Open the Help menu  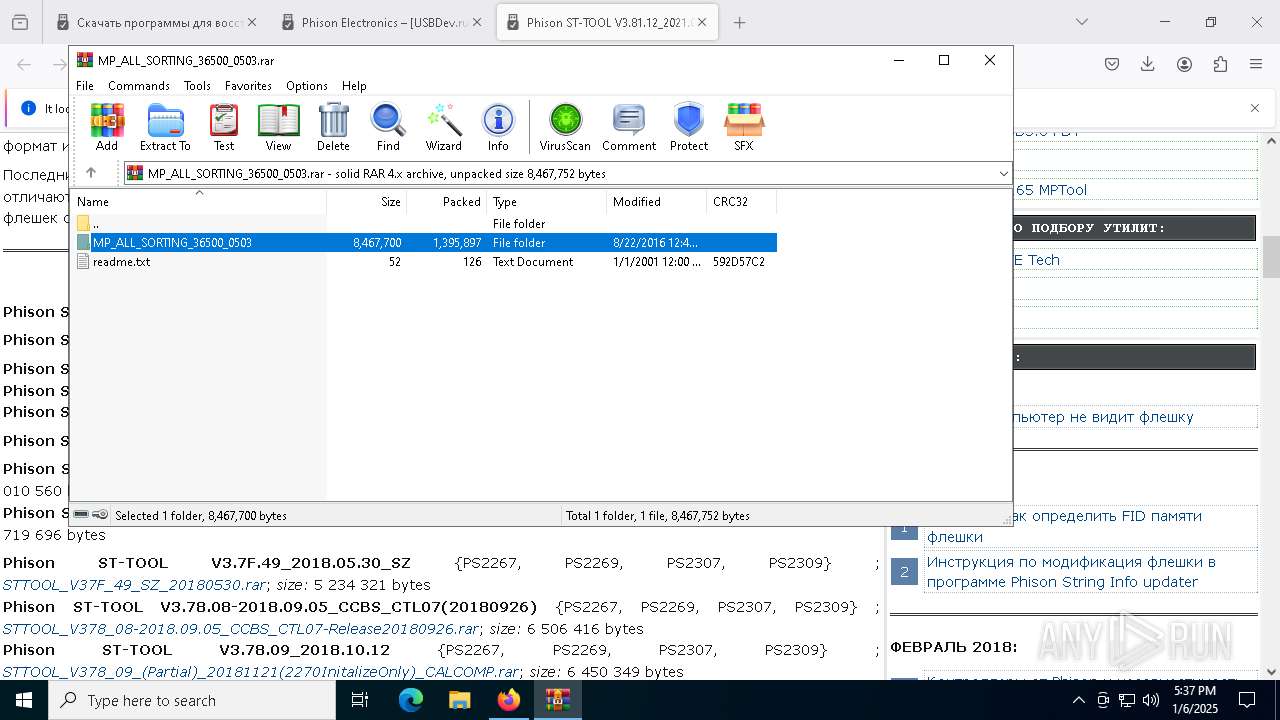click(x=354, y=86)
